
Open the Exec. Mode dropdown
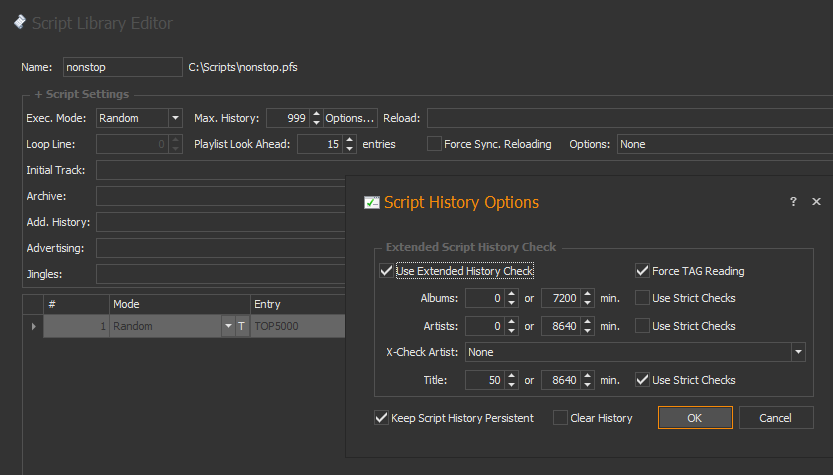pos(175,118)
